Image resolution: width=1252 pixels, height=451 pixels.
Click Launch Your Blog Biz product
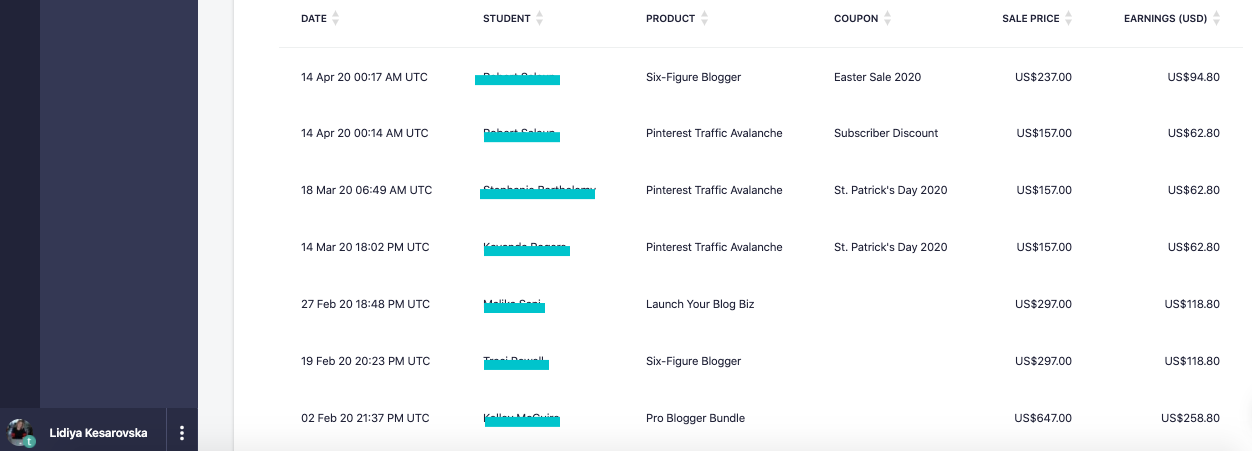700,304
